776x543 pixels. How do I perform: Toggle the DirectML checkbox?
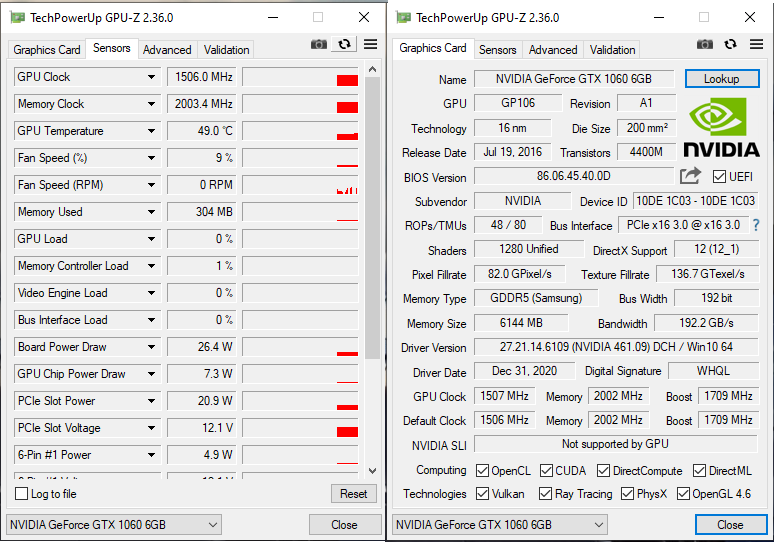pyautogui.click(x=699, y=470)
